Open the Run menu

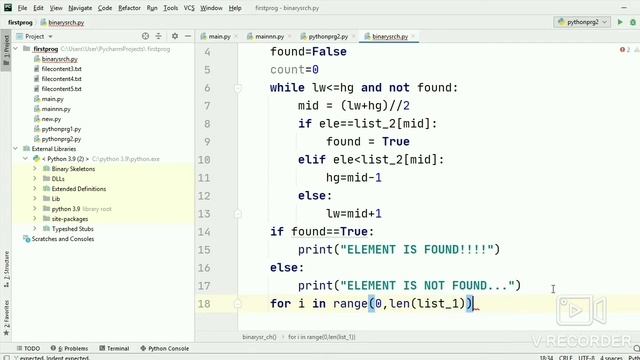[152, 8]
